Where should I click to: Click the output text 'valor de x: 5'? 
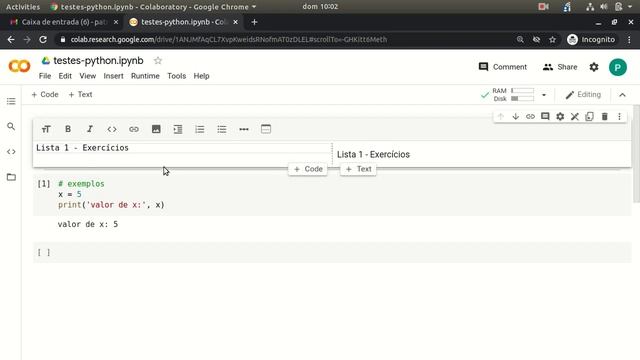(x=88, y=224)
